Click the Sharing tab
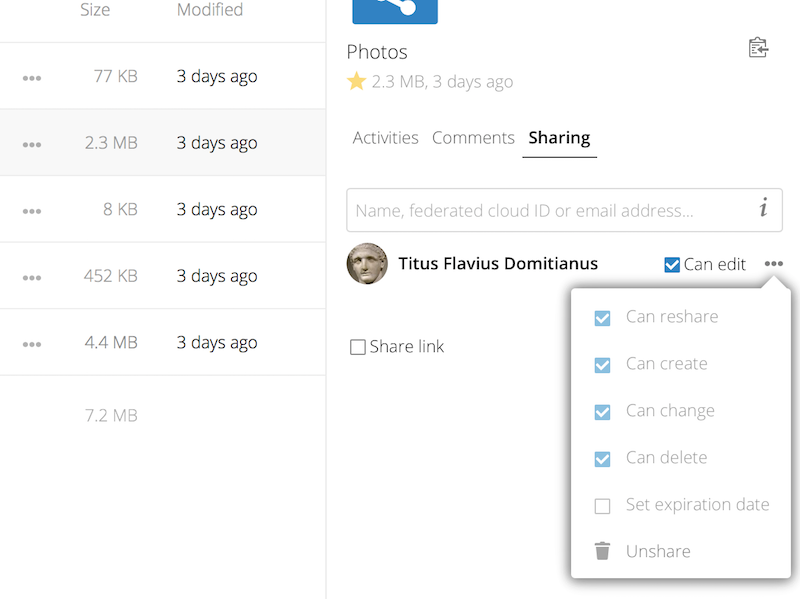The width and height of the screenshot is (800, 599). click(559, 138)
